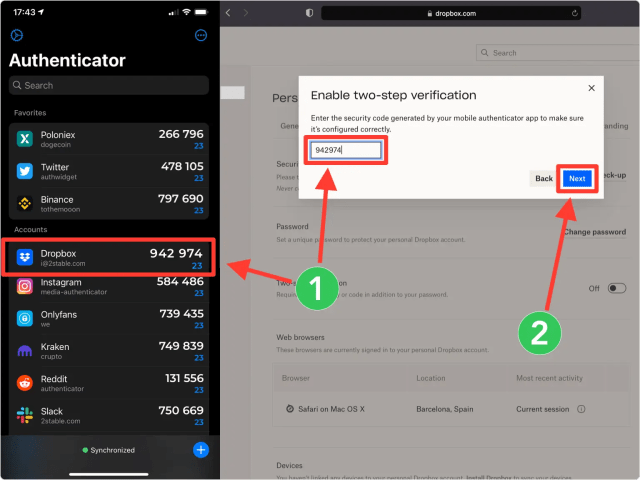Tap the Instagram logo icon
640x480 pixels.
click(x=25, y=286)
